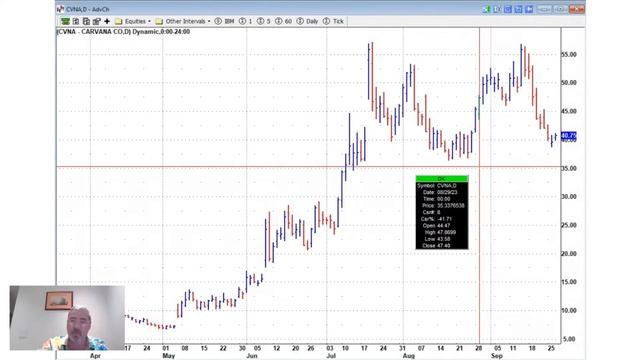Click the Aug month label on time axis
Viewport: 640px width, 360px height.
(x=409, y=356)
